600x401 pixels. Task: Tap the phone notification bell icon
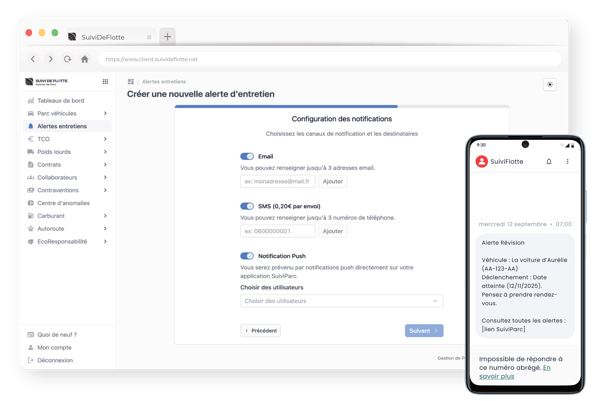point(549,161)
